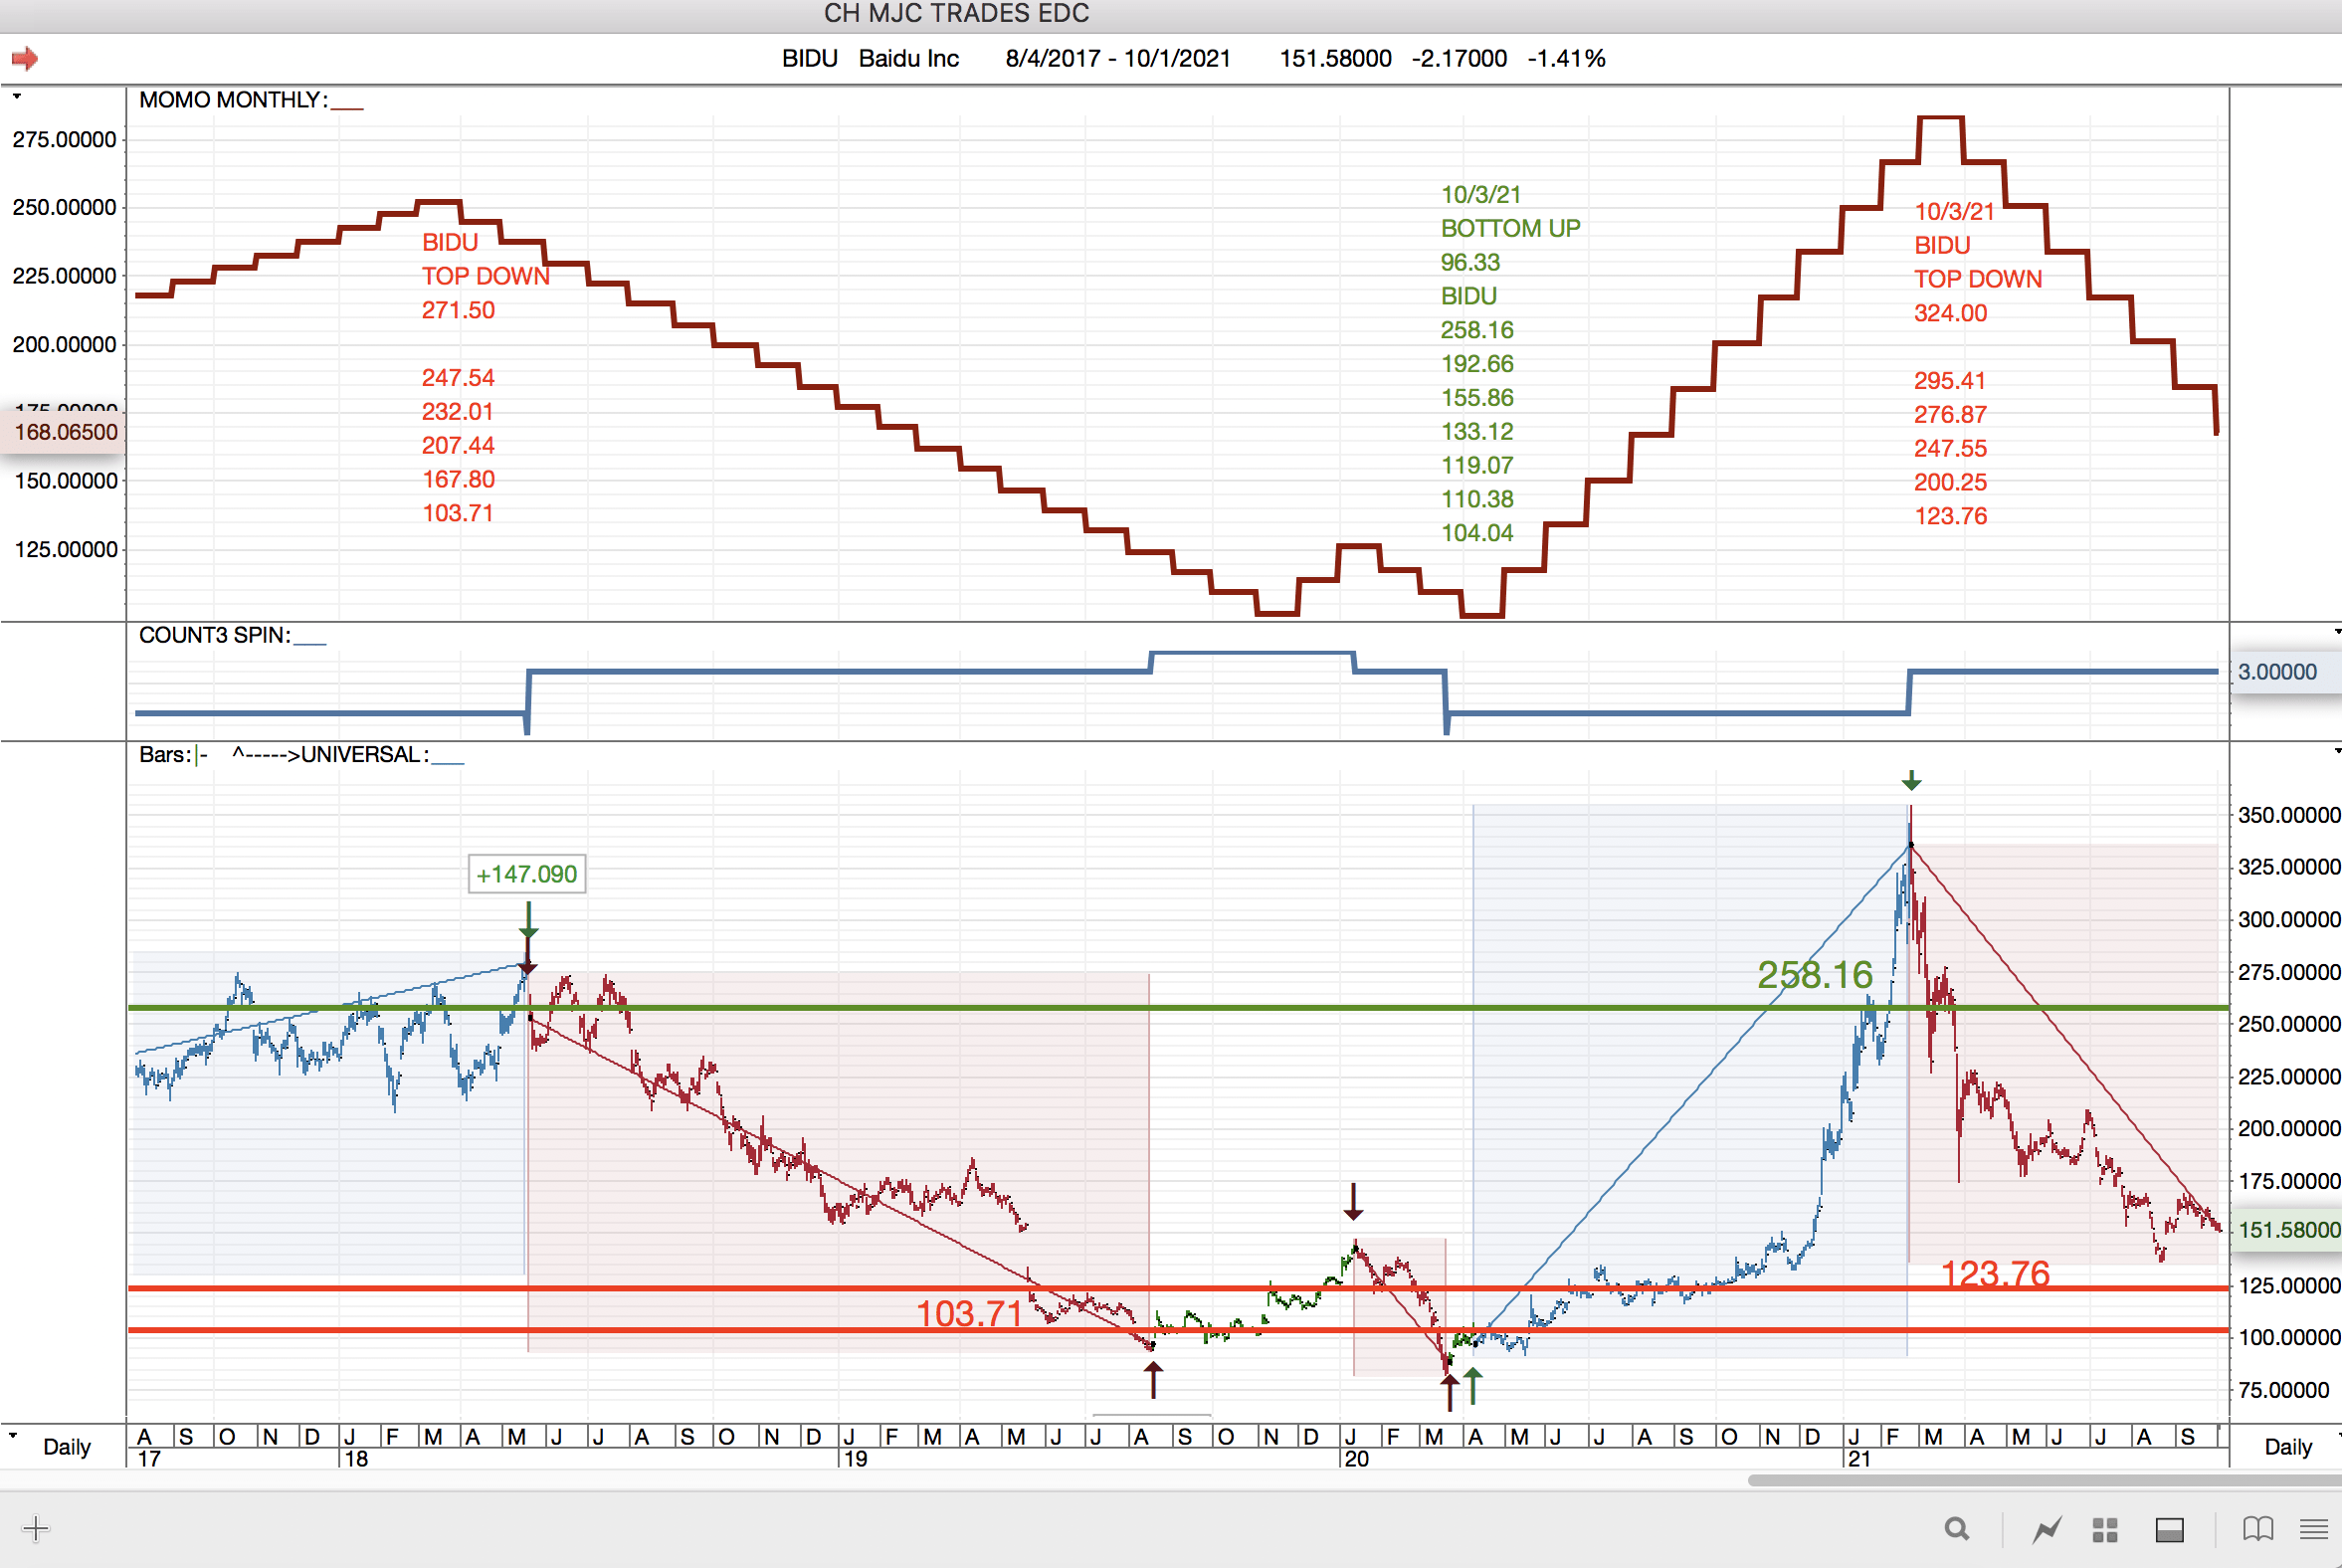
Task: Click the search magnifier icon
Action: (x=1956, y=1528)
